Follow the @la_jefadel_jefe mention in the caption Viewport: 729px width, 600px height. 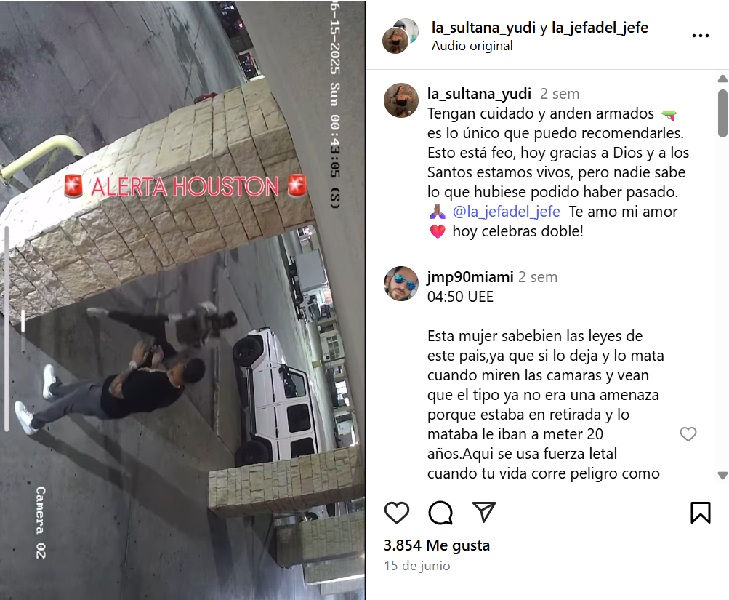pyautogui.click(x=506, y=212)
